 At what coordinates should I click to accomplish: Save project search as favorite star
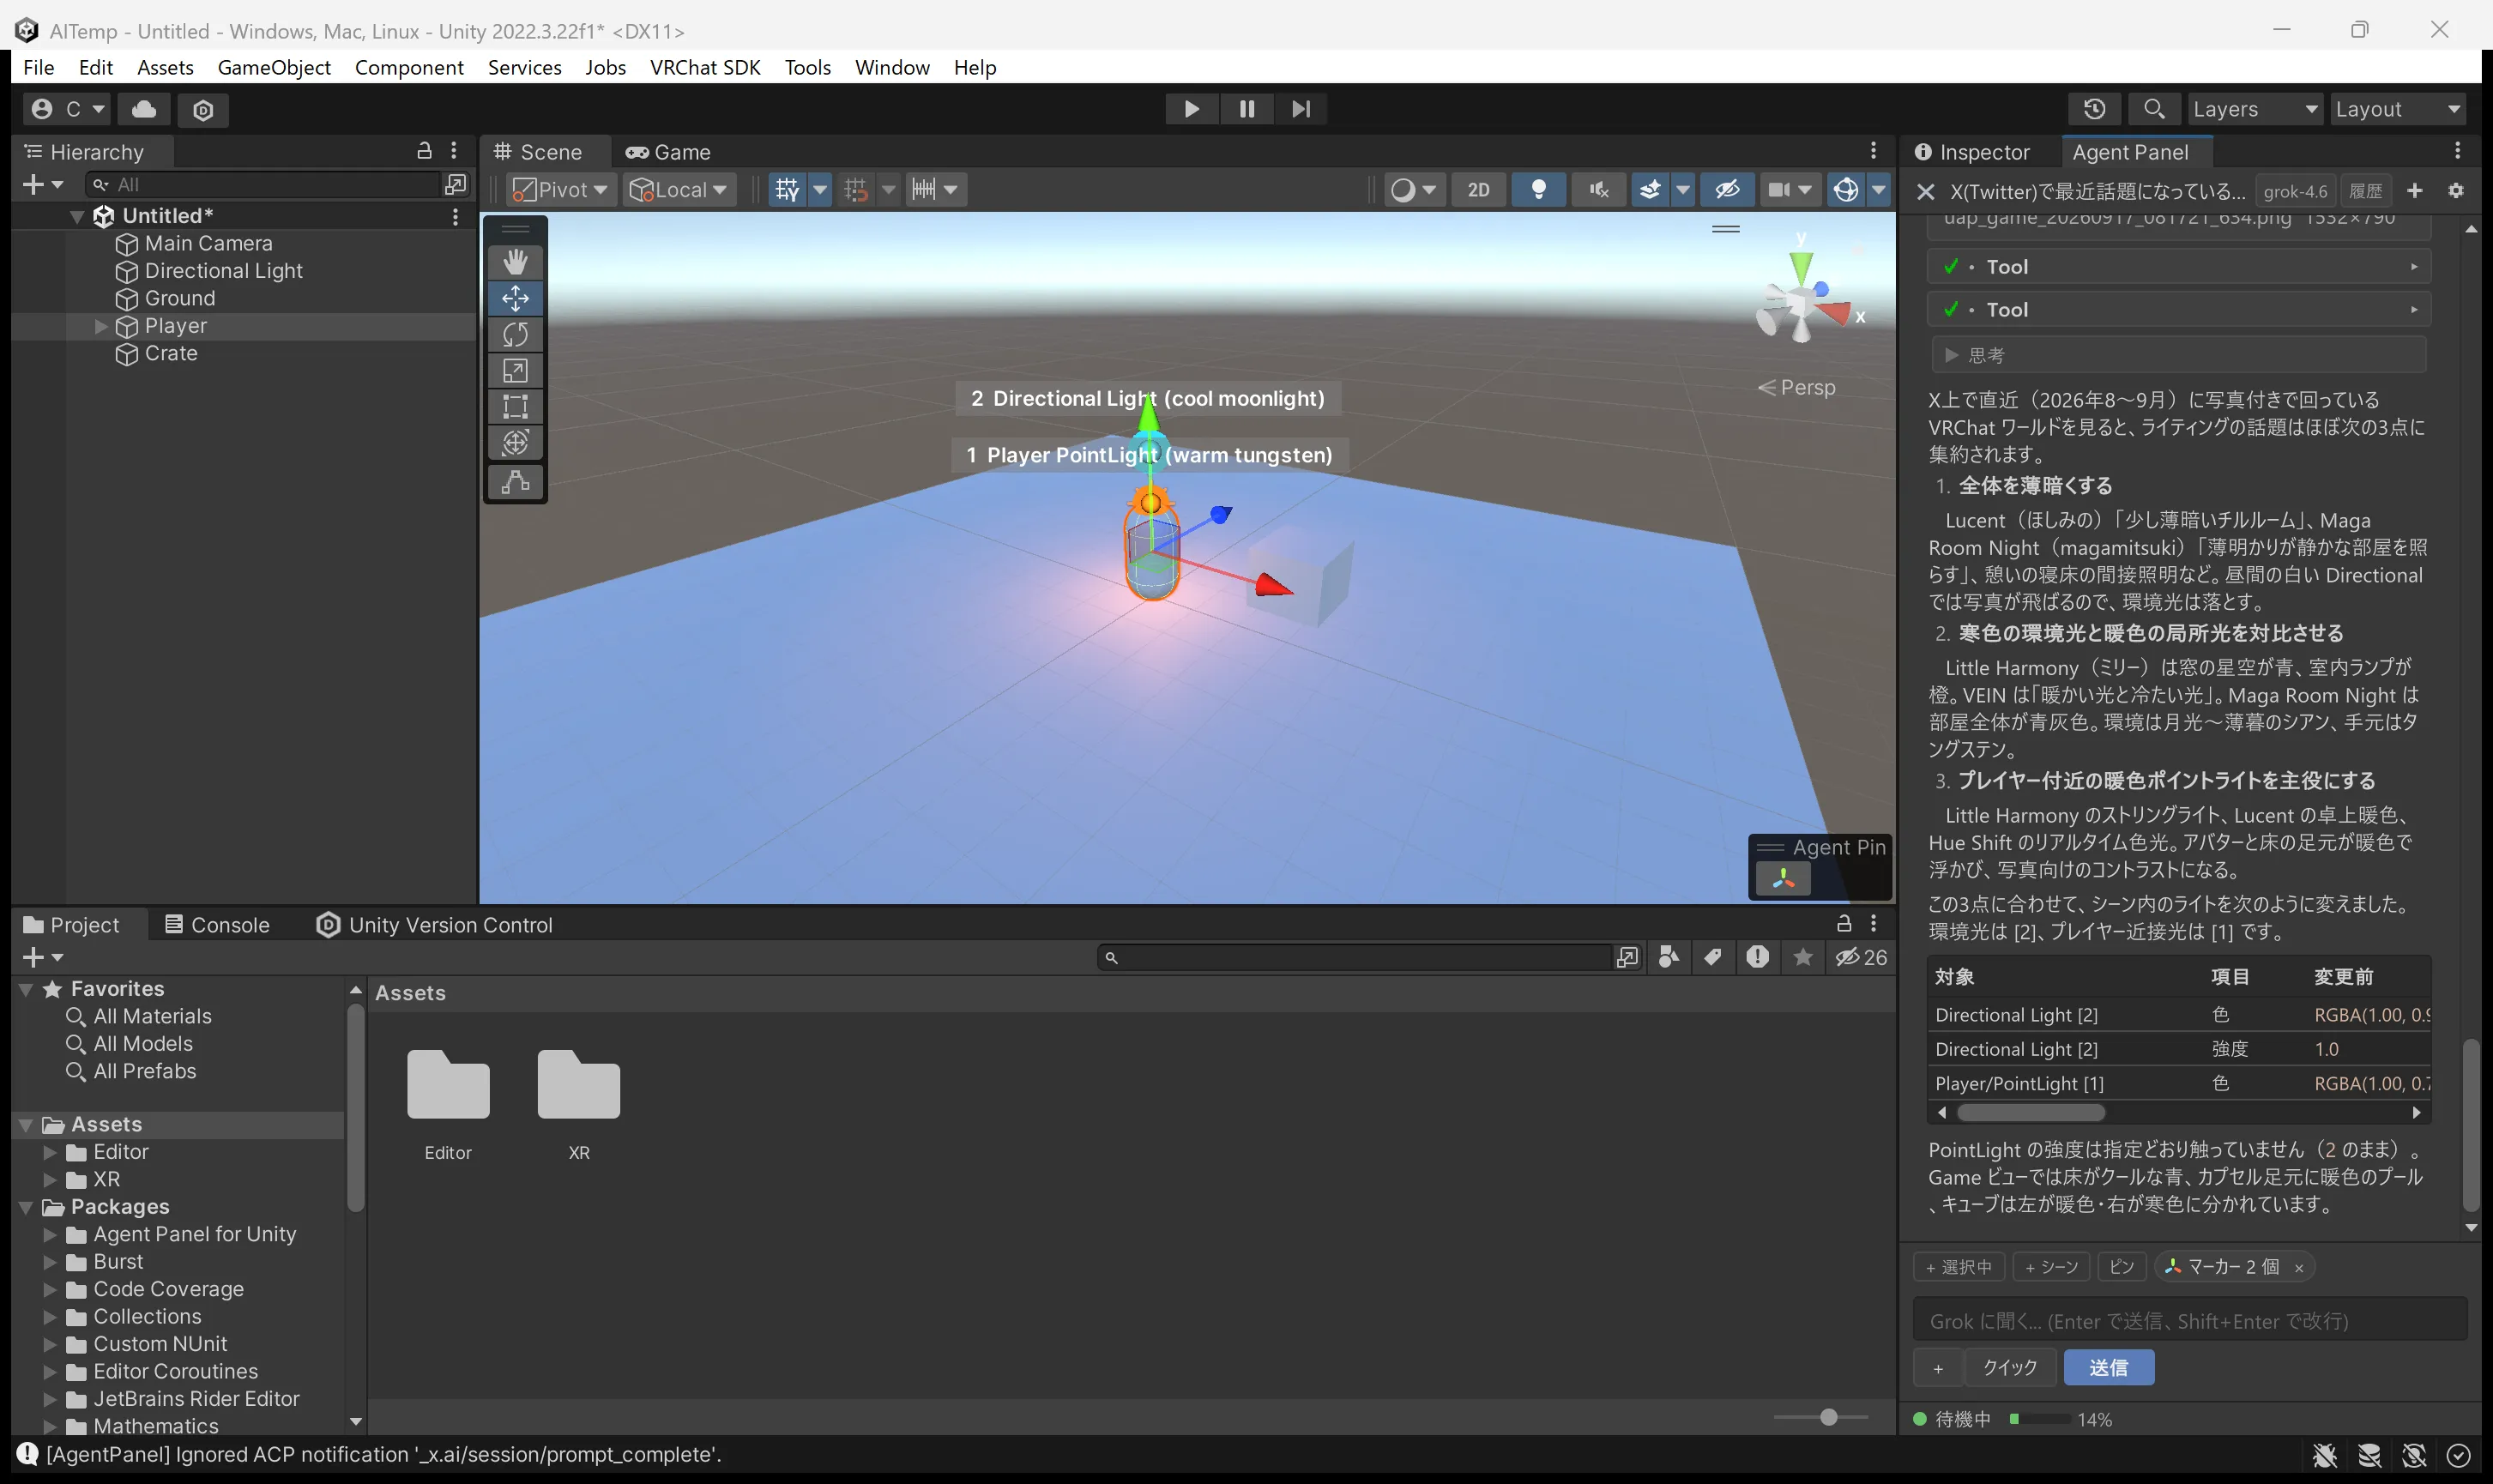[1803, 957]
